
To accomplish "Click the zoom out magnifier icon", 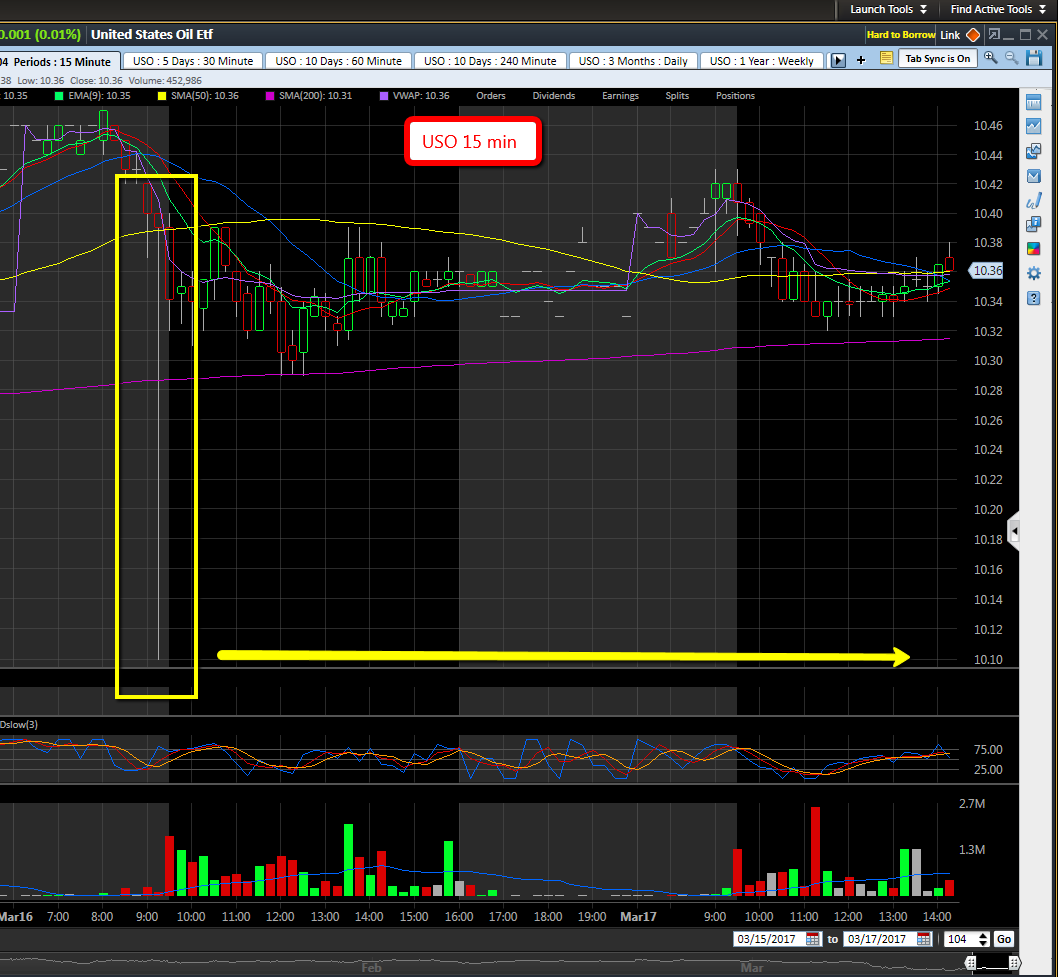I will click(x=1011, y=58).
